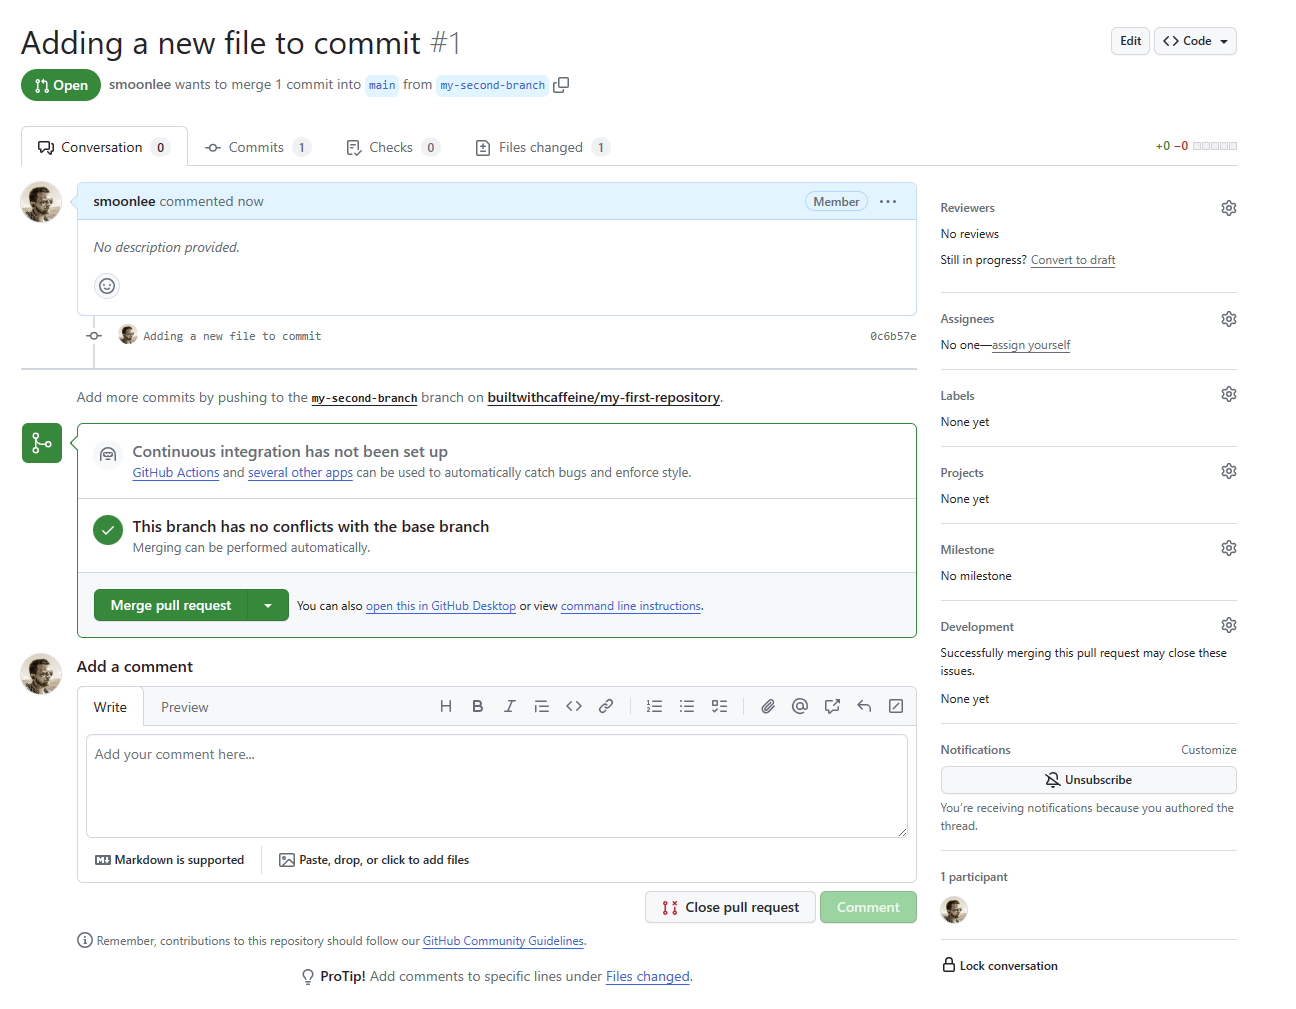
Task: Insert a mention with @ icon
Action: 800,707
